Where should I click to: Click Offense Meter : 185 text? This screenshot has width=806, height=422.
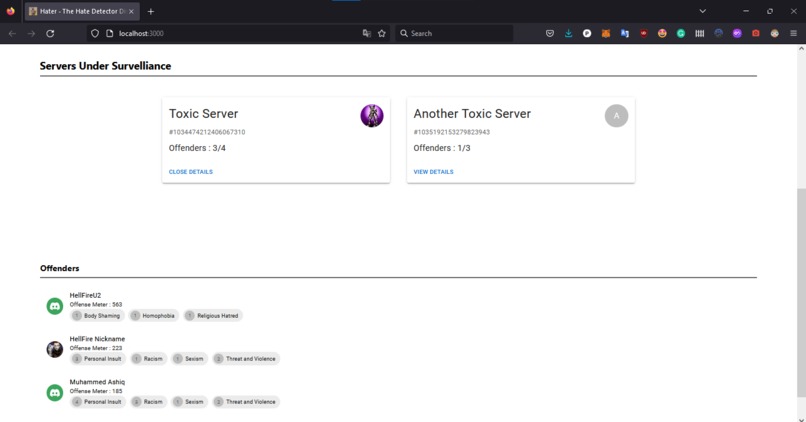click(x=96, y=391)
